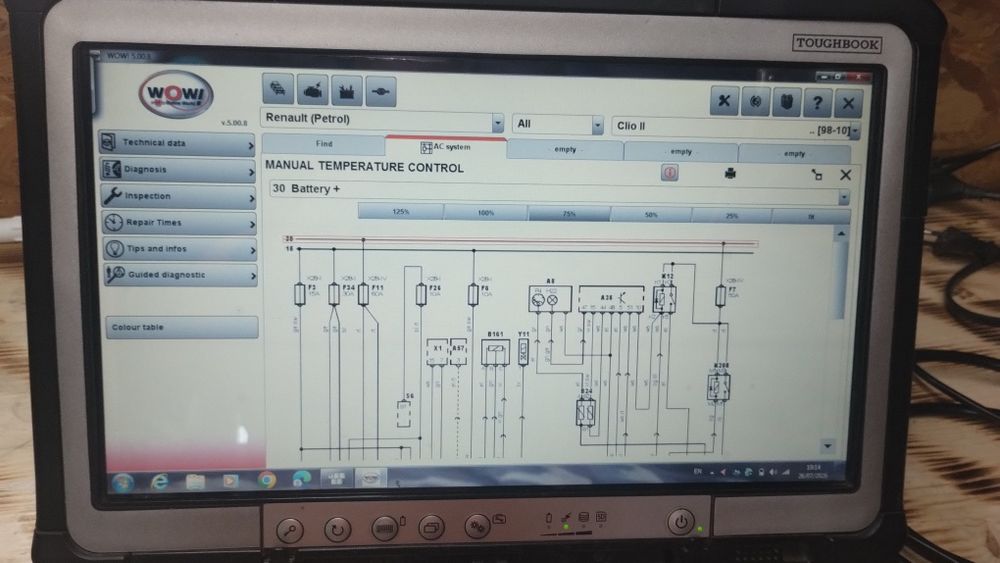The height and width of the screenshot is (563, 1000).
Task: Set diagram zoom to 100%
Action: tap(486, 213)
